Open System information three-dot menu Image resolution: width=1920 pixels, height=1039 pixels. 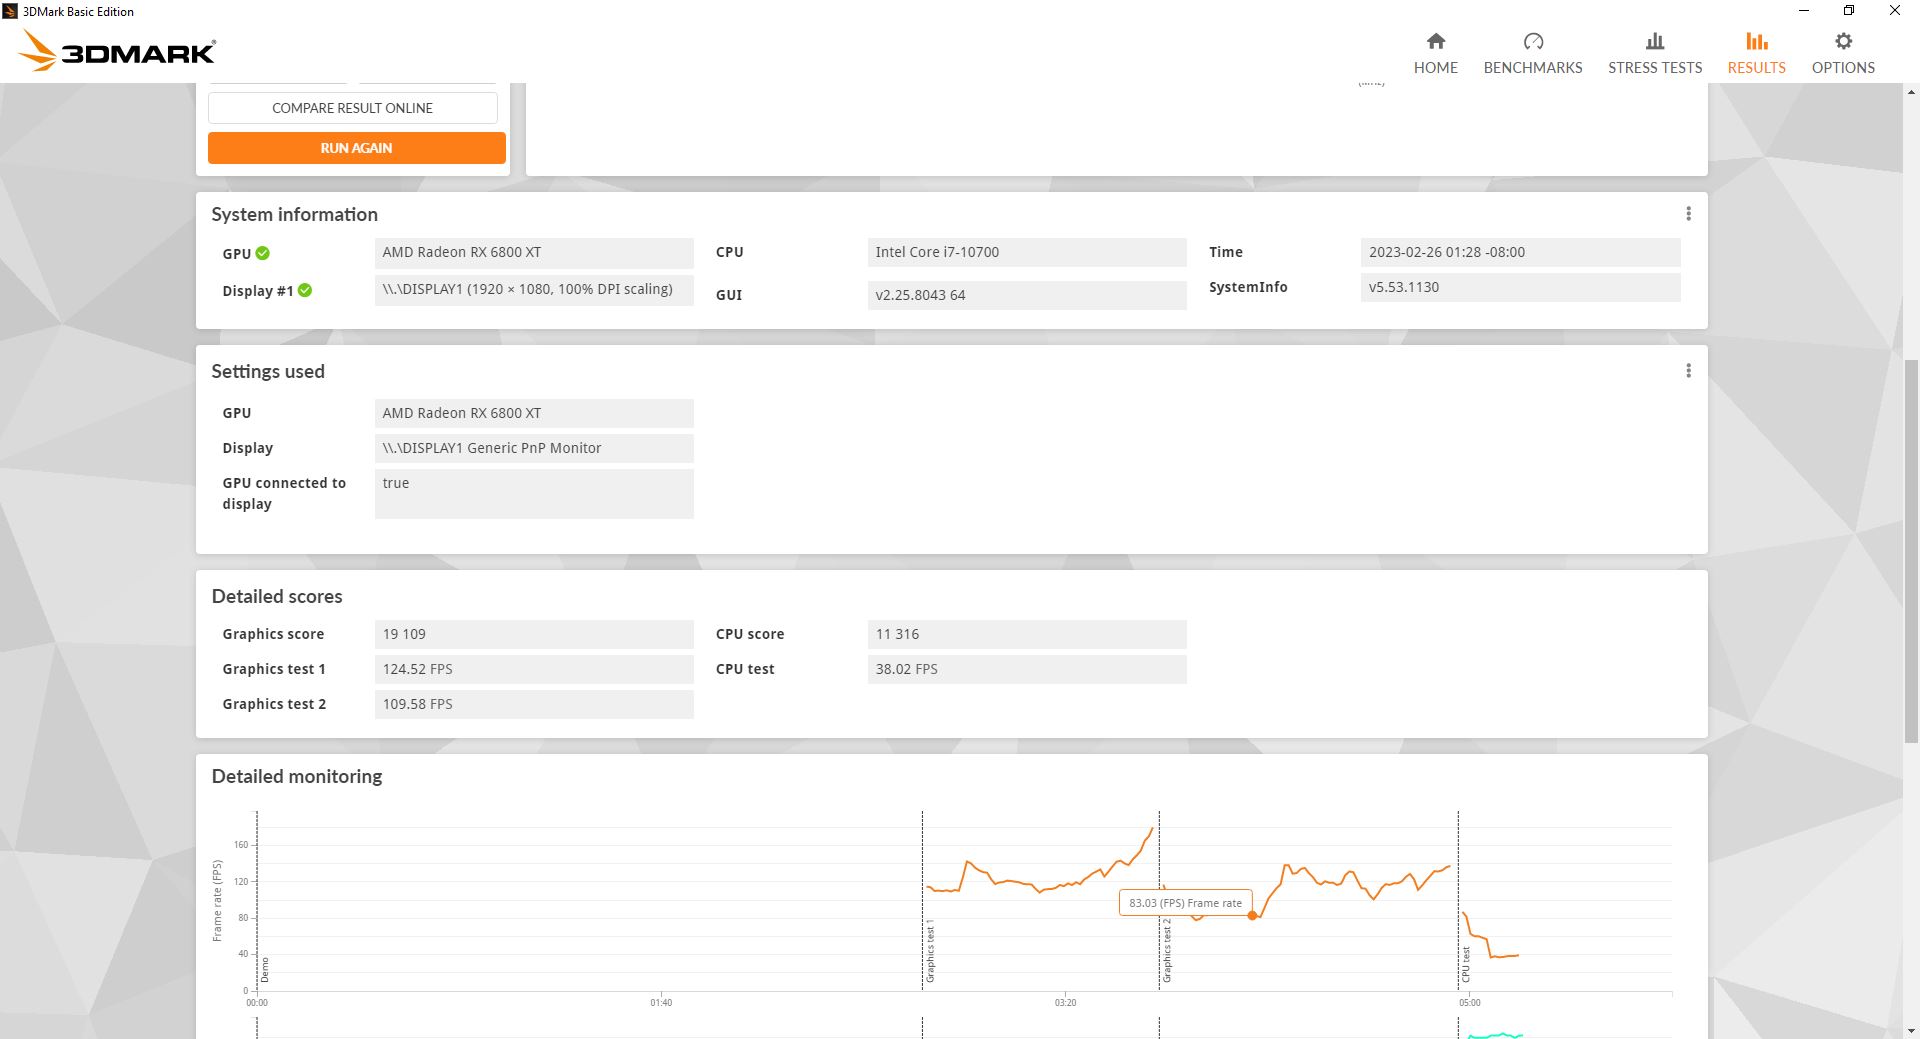(1688, 214)
